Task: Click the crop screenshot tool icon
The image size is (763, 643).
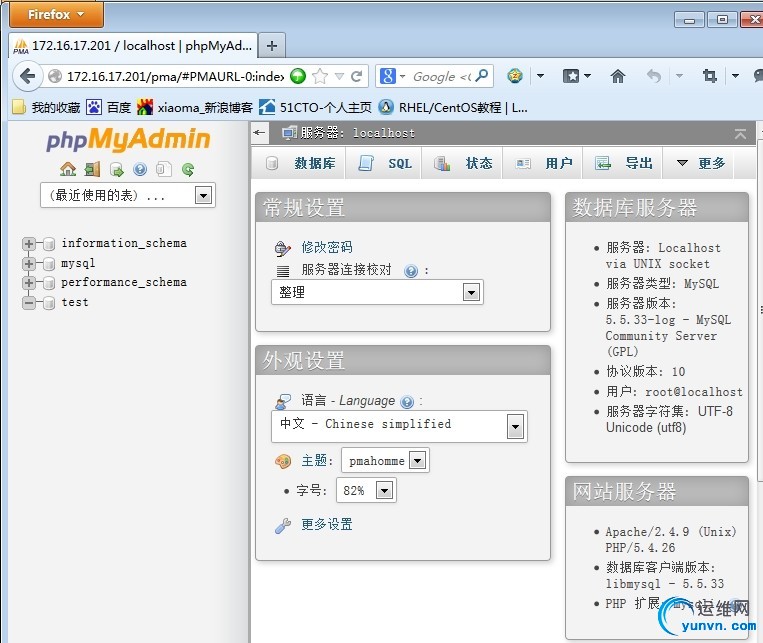Action: tap(709, 76)
